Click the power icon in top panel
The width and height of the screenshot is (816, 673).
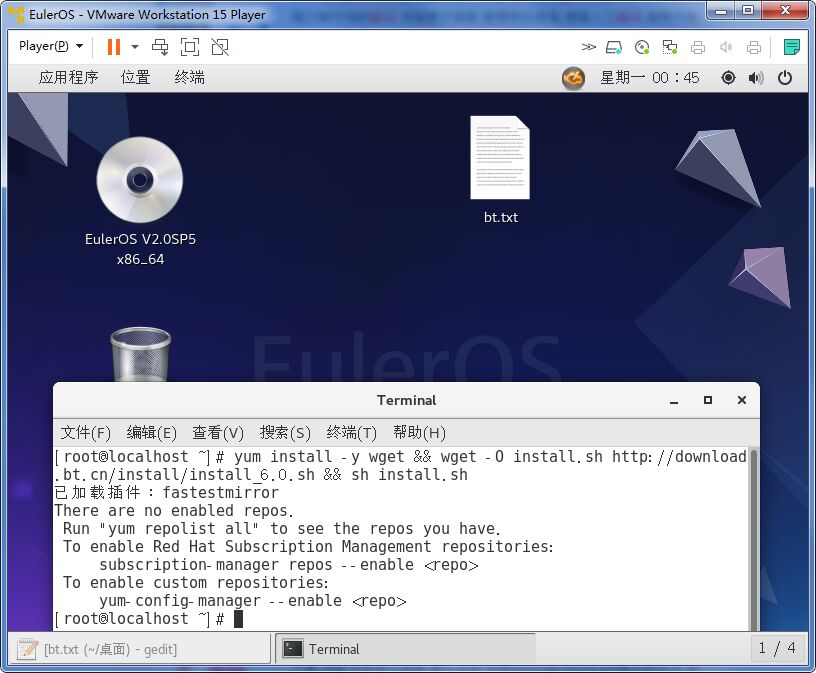point(785,78)
